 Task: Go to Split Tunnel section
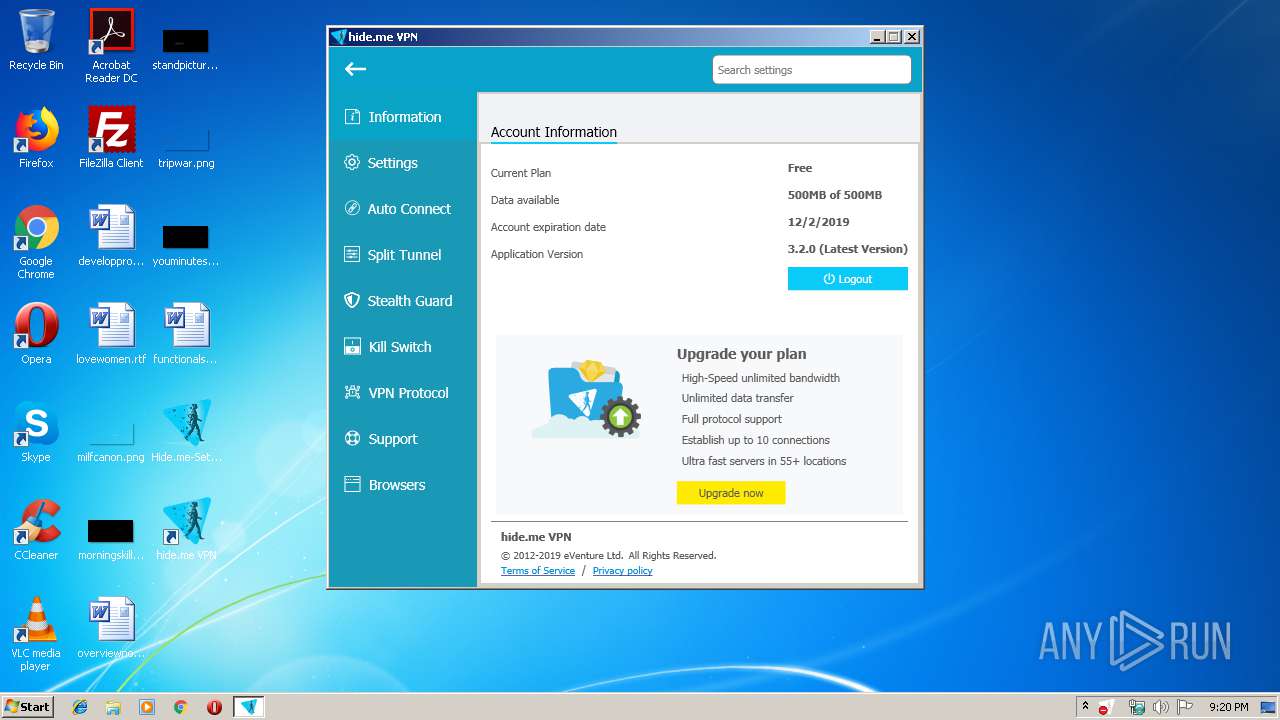coord(403,255)
